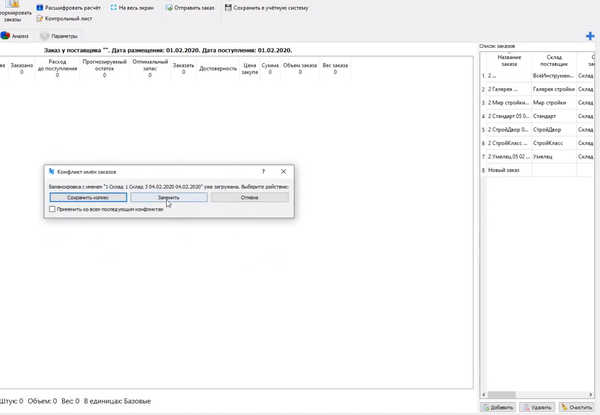Click Галерея стройки supplier cell
Image resolution: width=600 pixels, height=415 pixels.
tap(554, 89)
